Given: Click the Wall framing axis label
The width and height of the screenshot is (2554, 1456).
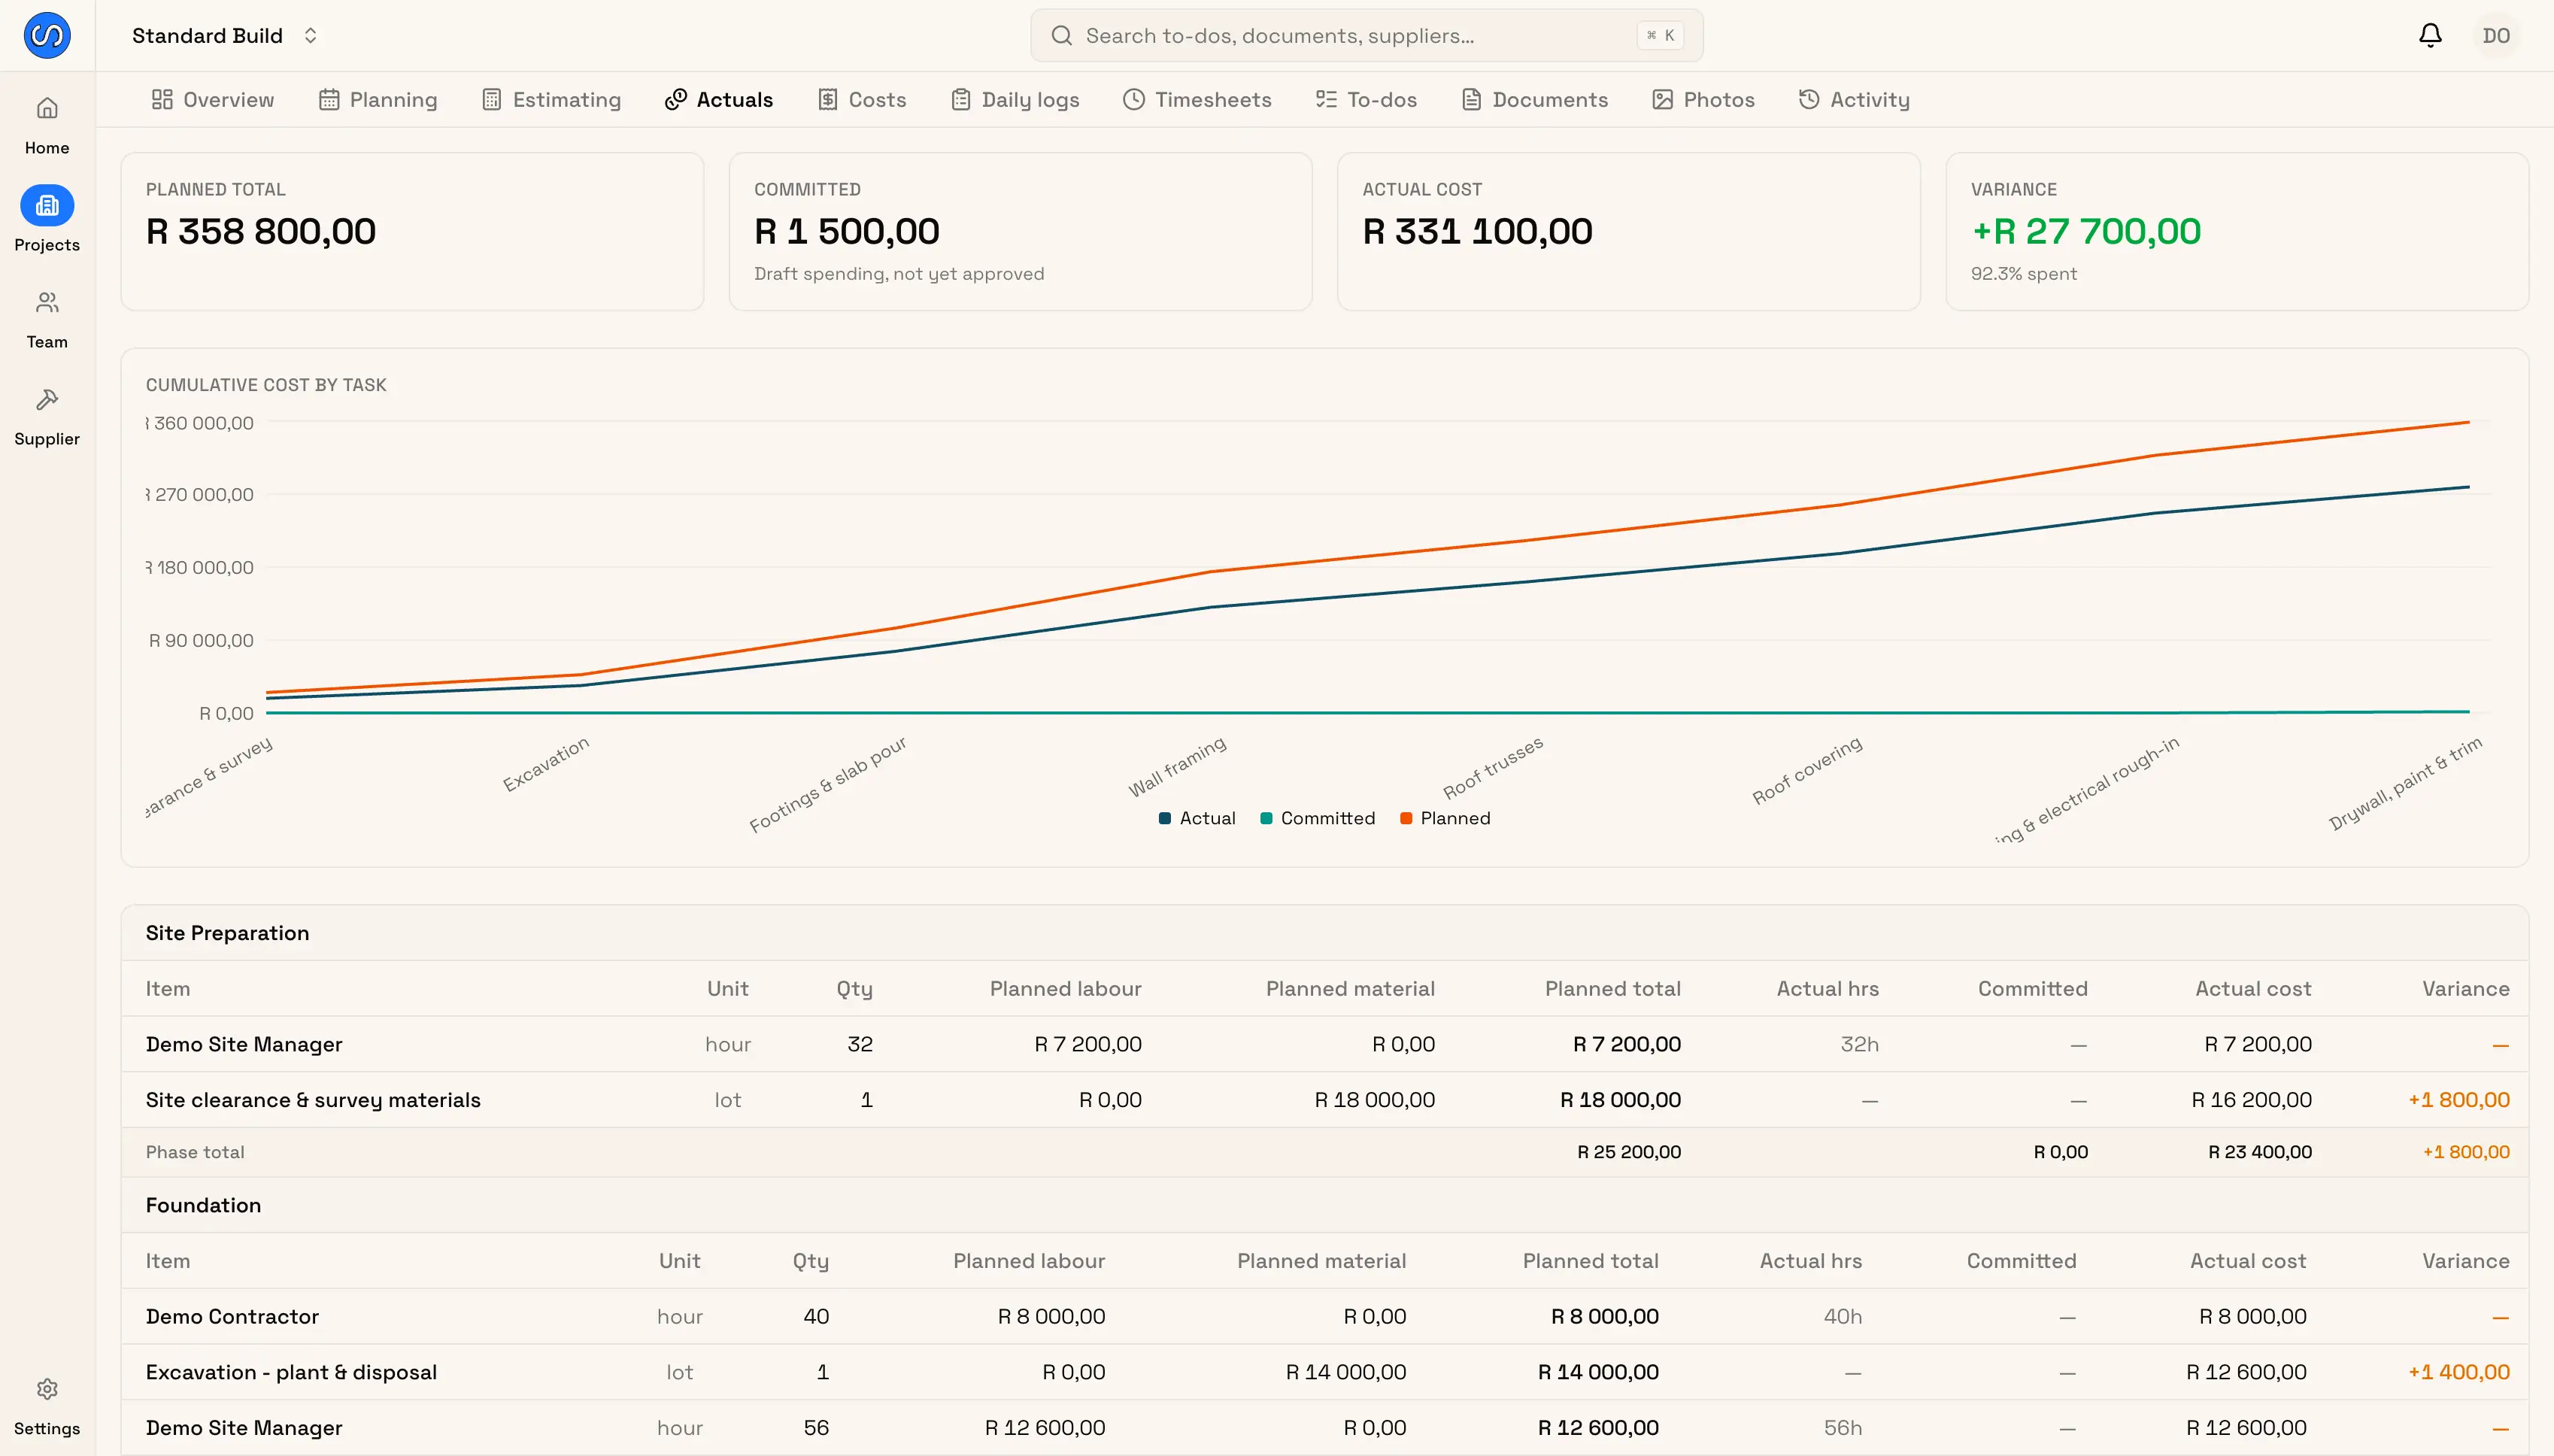Looking at the screenshot, I should [1177, 767].
